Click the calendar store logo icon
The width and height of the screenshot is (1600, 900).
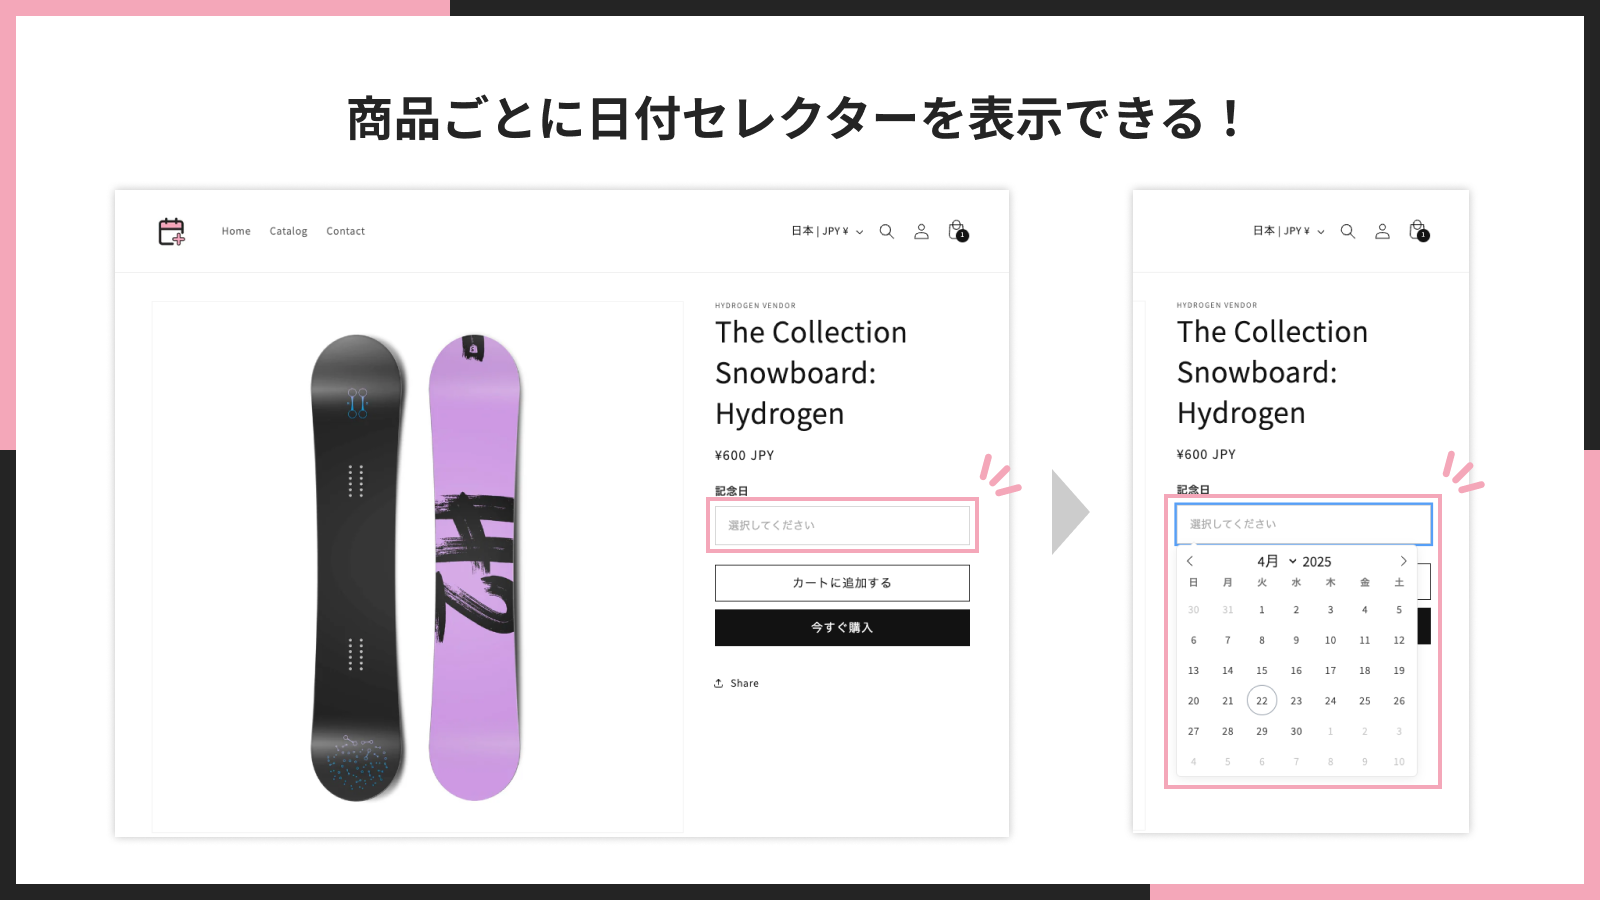coord(172,232)
